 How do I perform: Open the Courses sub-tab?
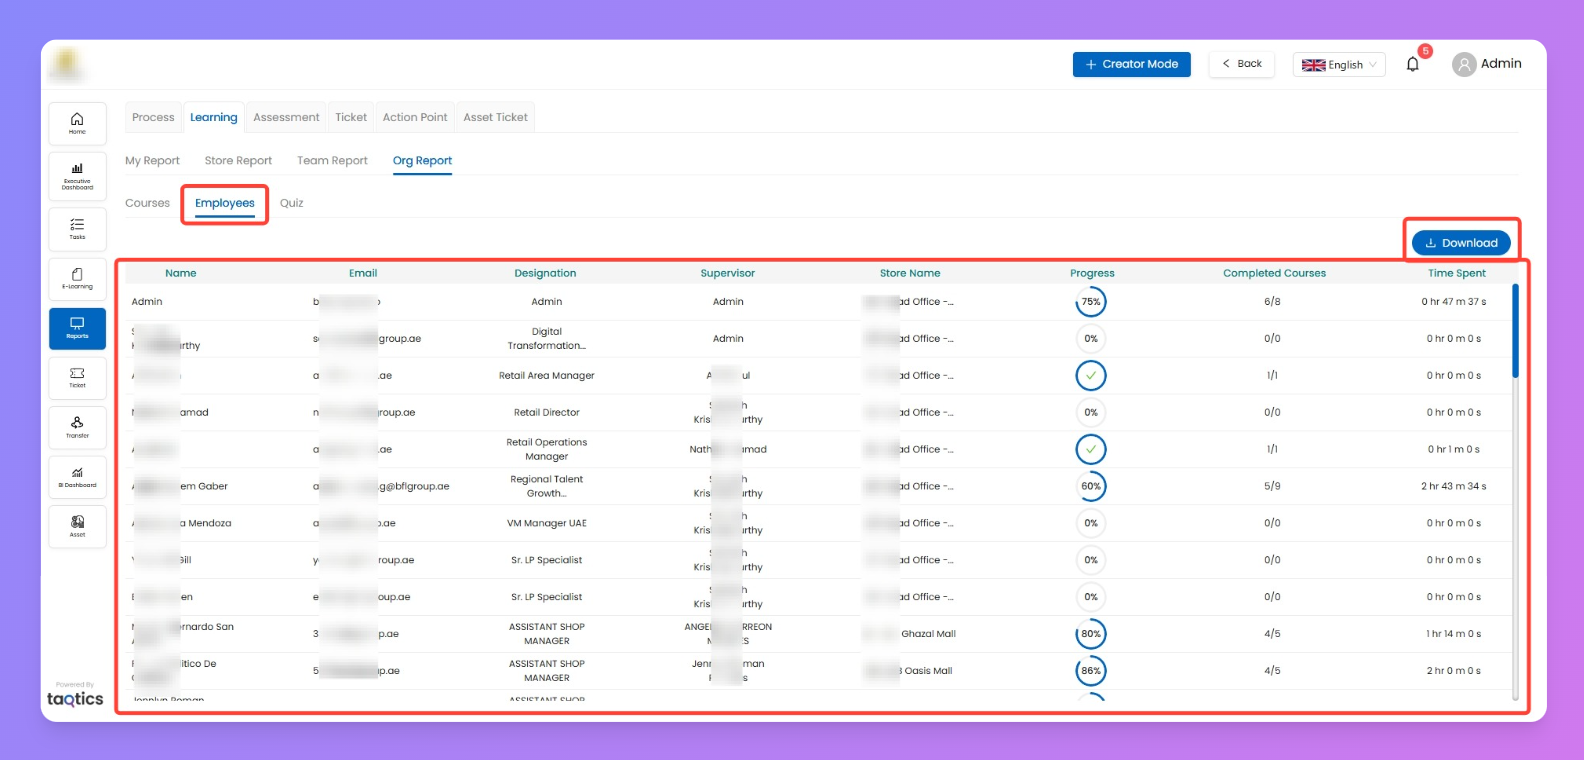[147, 203]
